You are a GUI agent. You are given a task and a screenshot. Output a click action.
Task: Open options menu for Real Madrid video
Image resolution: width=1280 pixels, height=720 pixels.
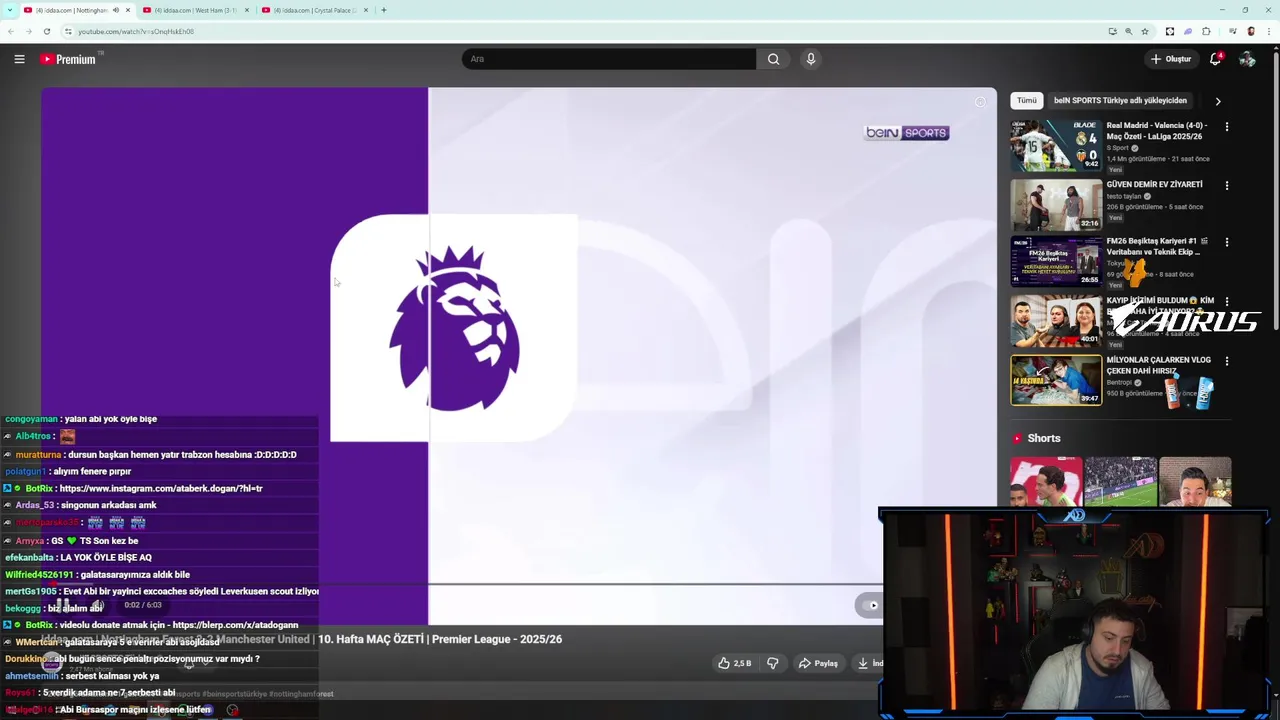[1227, 127]
